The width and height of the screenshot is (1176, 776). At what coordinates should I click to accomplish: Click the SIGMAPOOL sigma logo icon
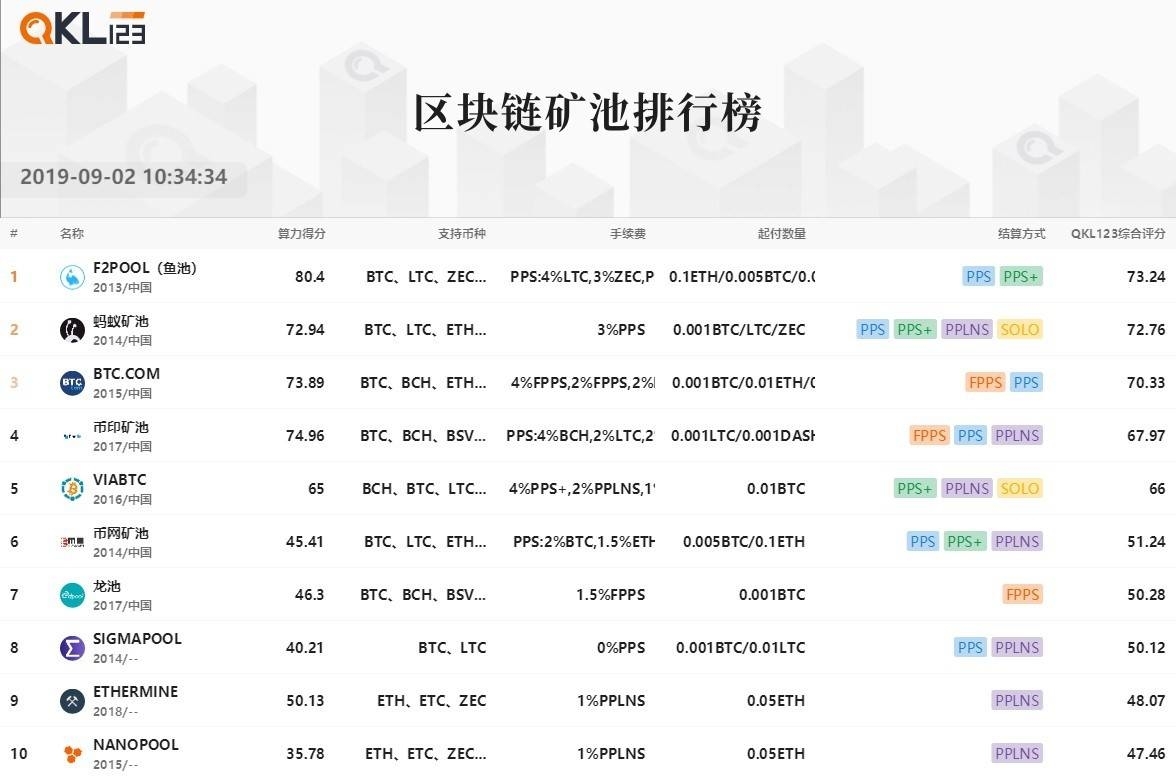pyautogui.click(x=72, y=648)
